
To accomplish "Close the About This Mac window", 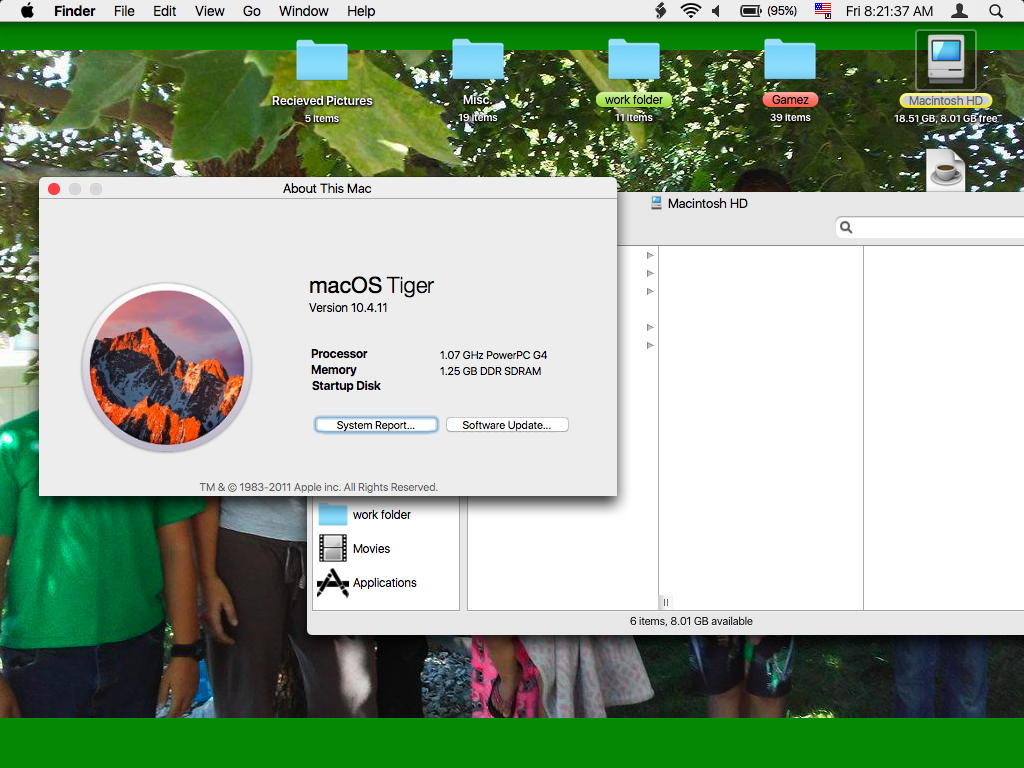I will tap(54, 189).
